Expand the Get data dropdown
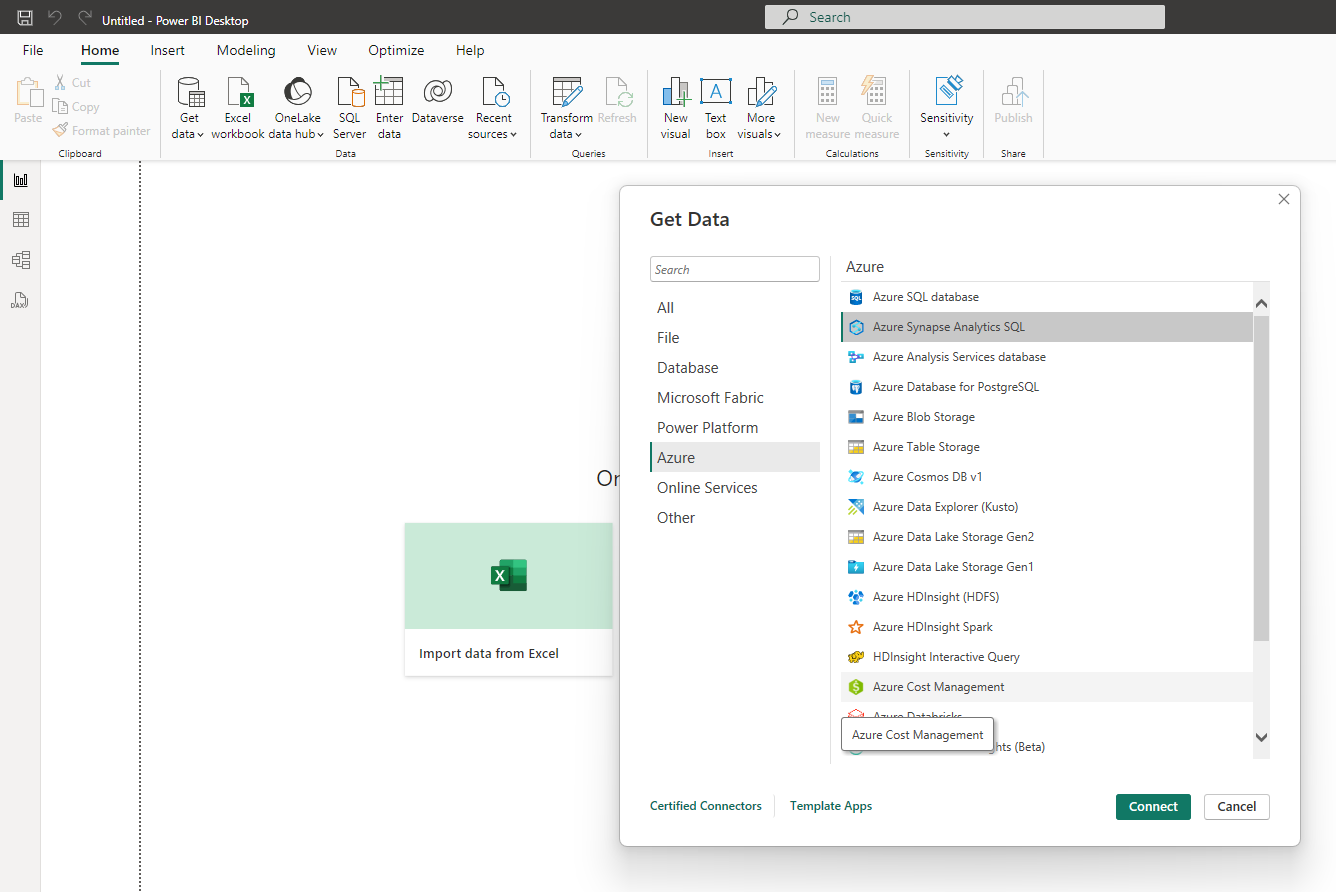The width and height of the screenshot is (1336, 892). pyautogui.click(x=188, y=134)
